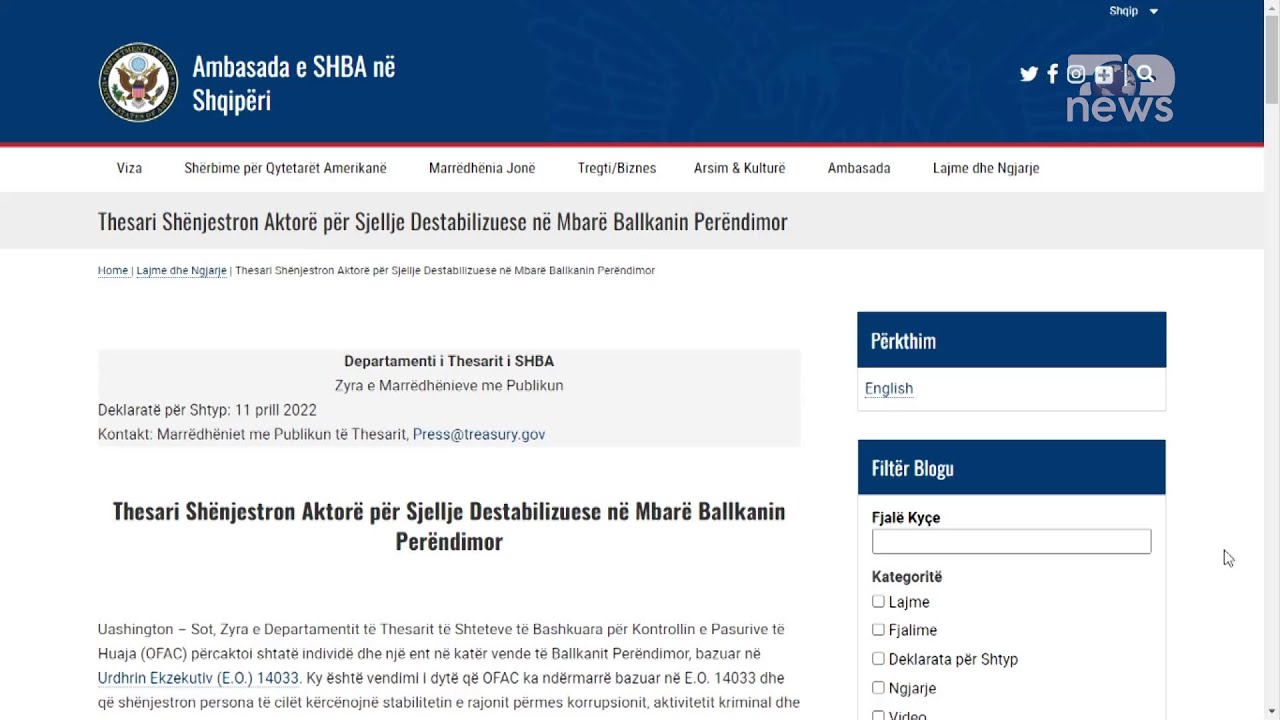This screenshot has width=1280, height=720.
Task: Open the embassy Instagram page
Action: pyautogui.click(x=1076, y=74)
